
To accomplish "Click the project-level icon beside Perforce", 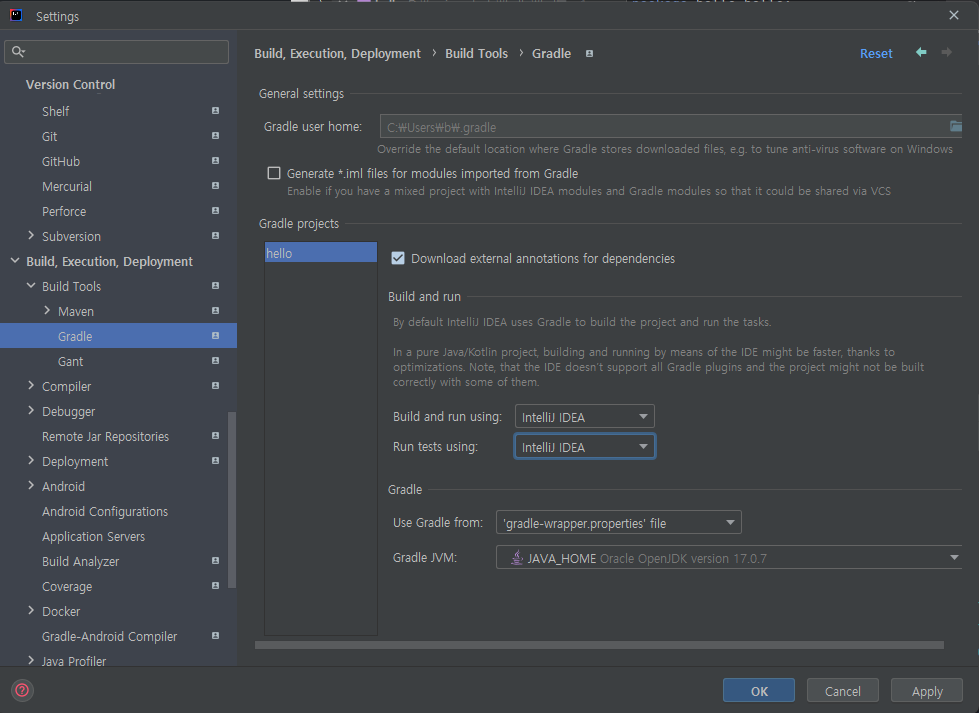I will (215, 210).
